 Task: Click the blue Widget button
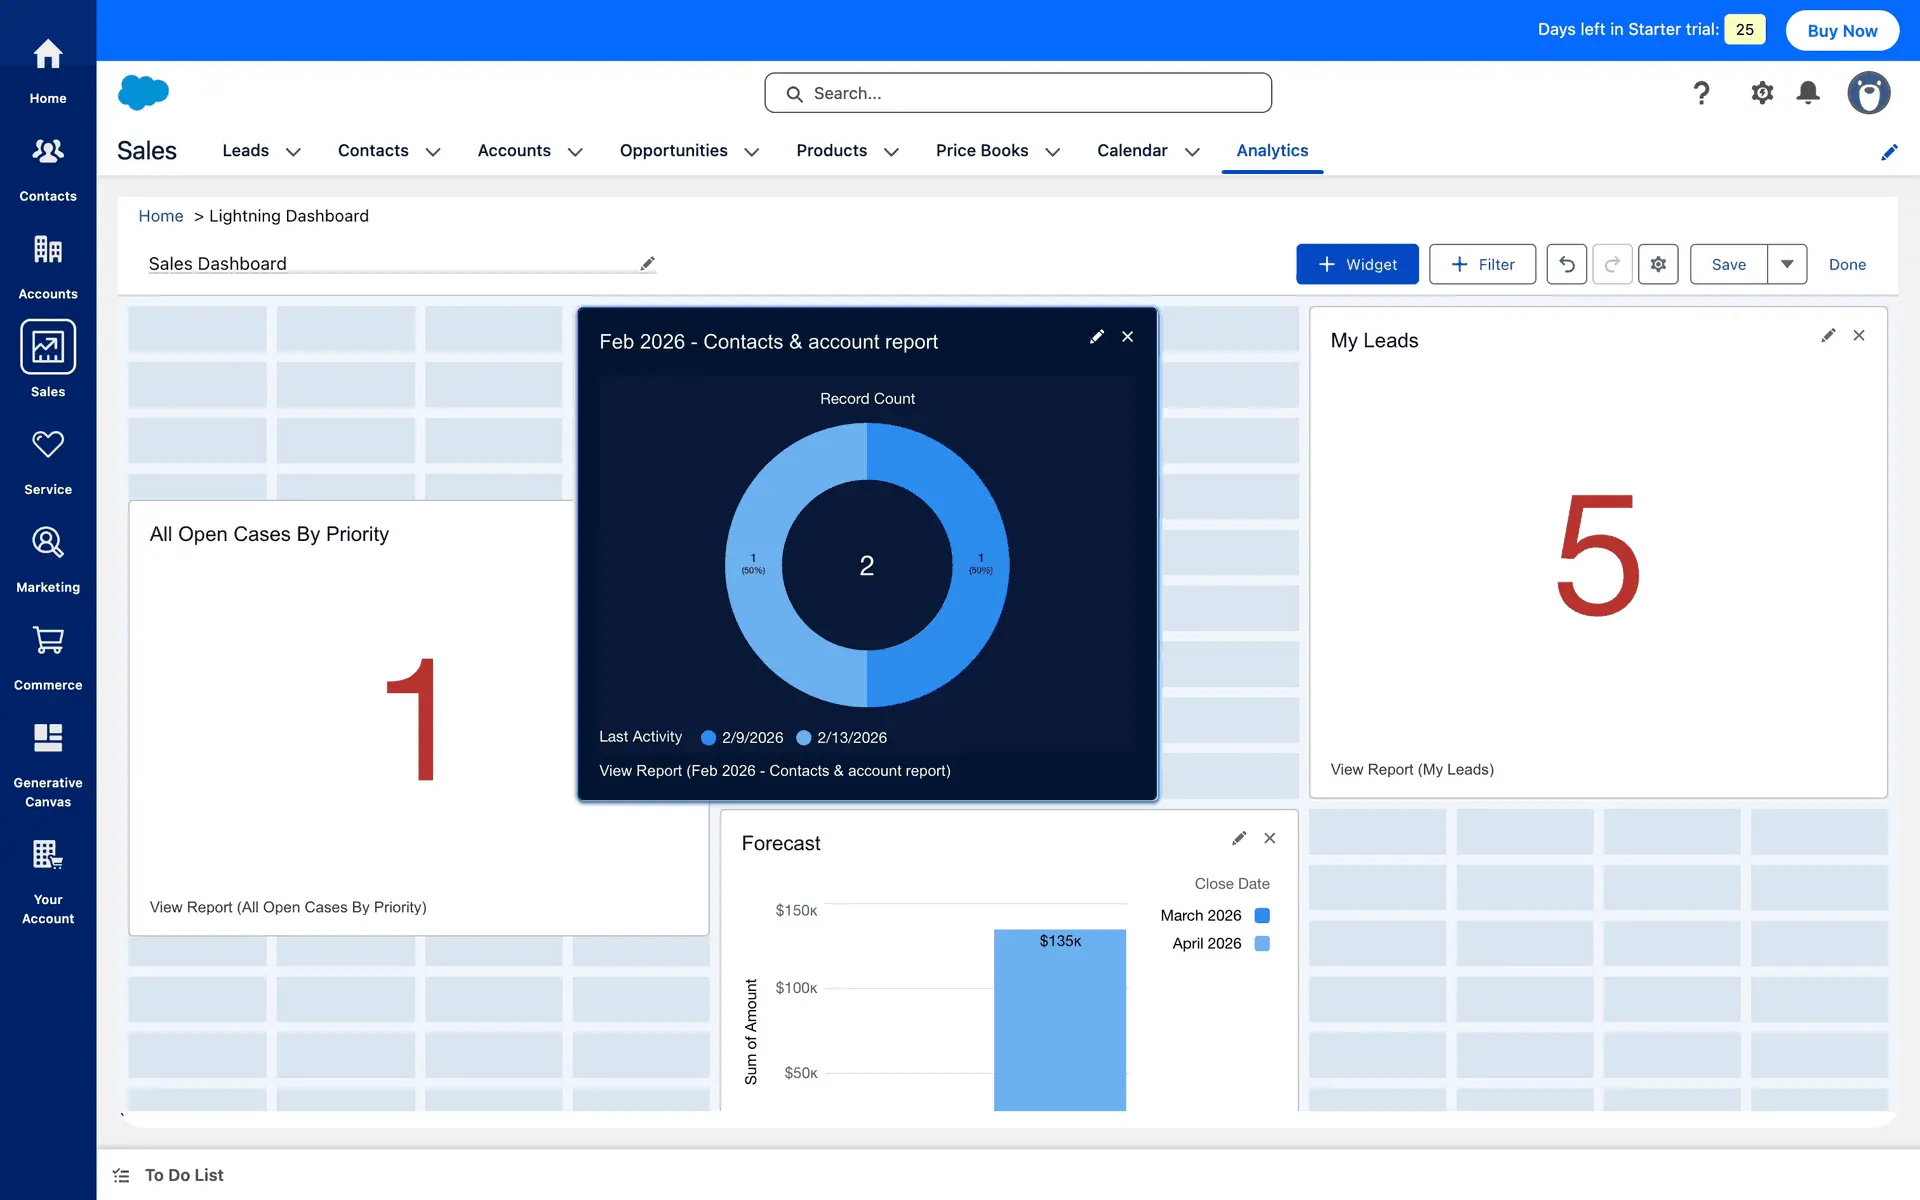tap(1357, 264)
